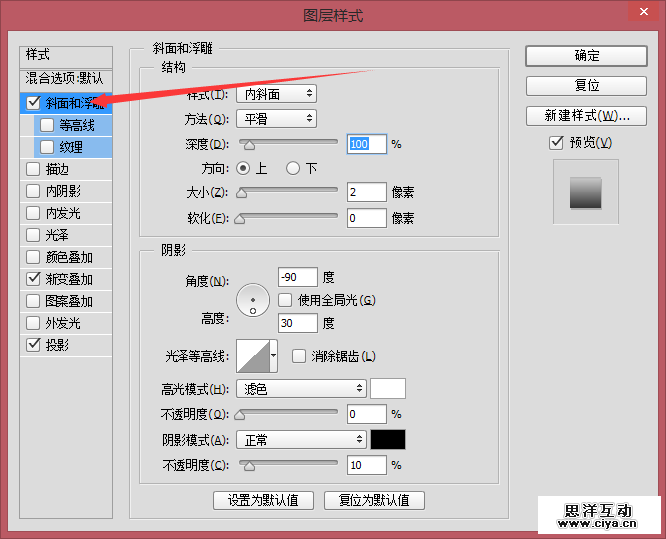This screenshot has width=666, height=539.
Task: Select the 上 direction radio button
Action: (x=243, y=169)
